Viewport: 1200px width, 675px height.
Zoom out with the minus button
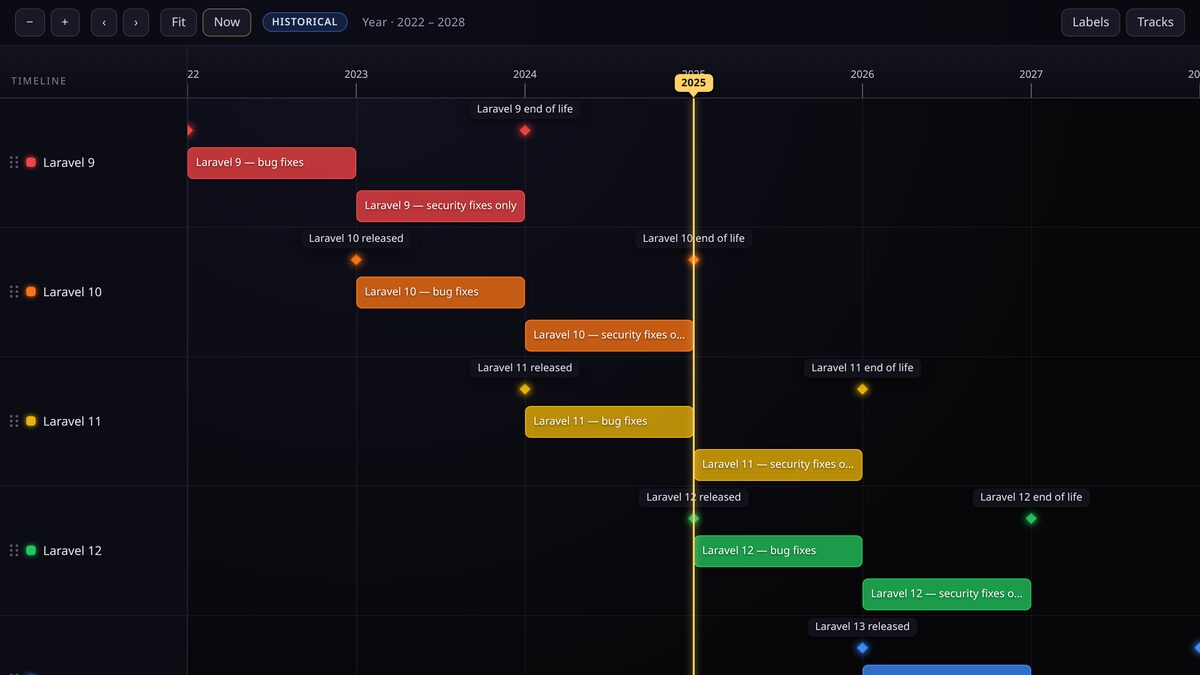[30, 22]
